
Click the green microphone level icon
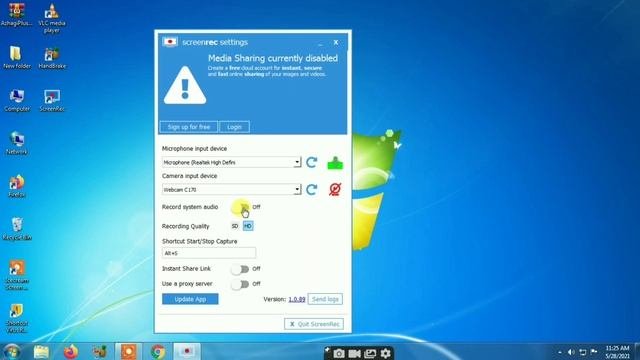tap(335, 163)
